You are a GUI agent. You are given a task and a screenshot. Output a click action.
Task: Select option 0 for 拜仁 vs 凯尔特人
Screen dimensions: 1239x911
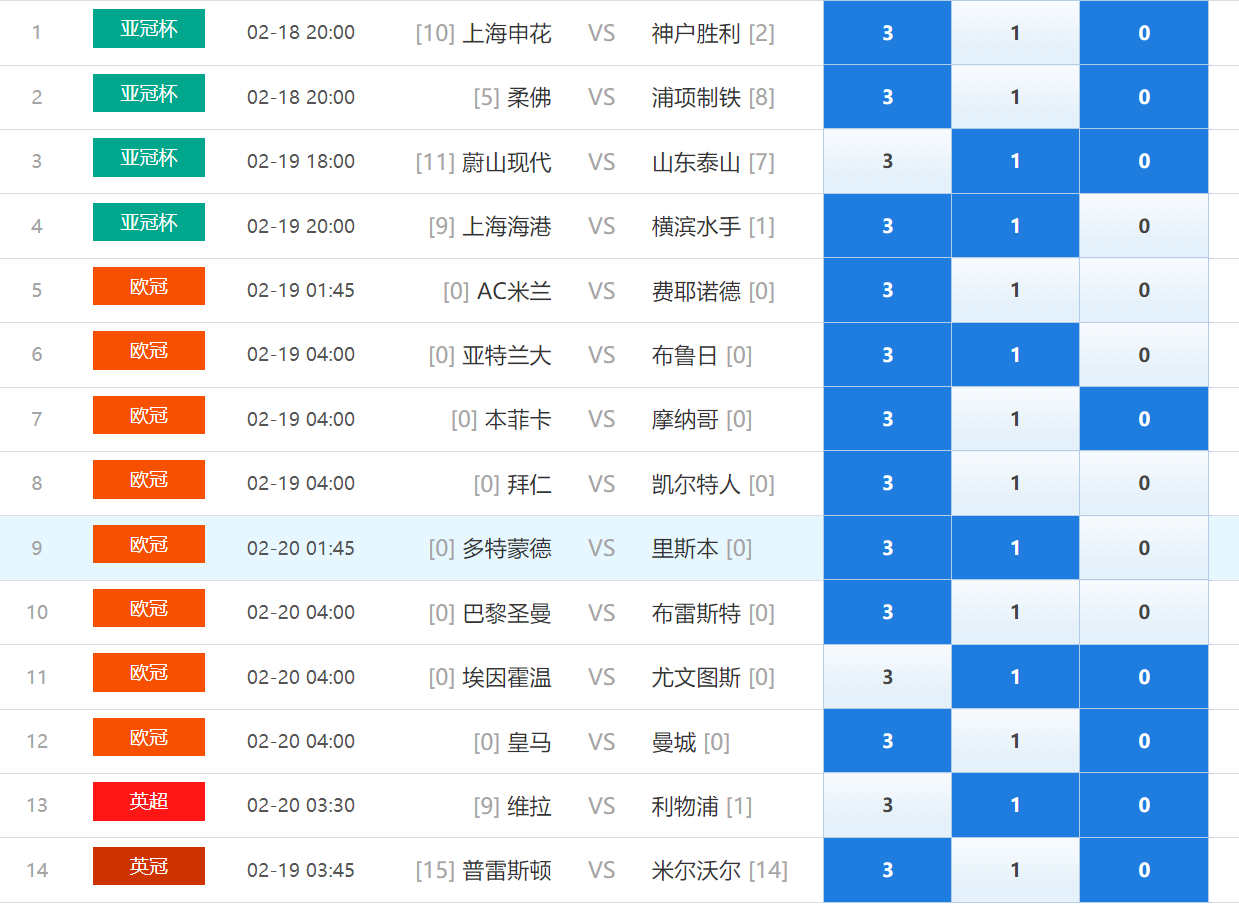coord(1144,483)
